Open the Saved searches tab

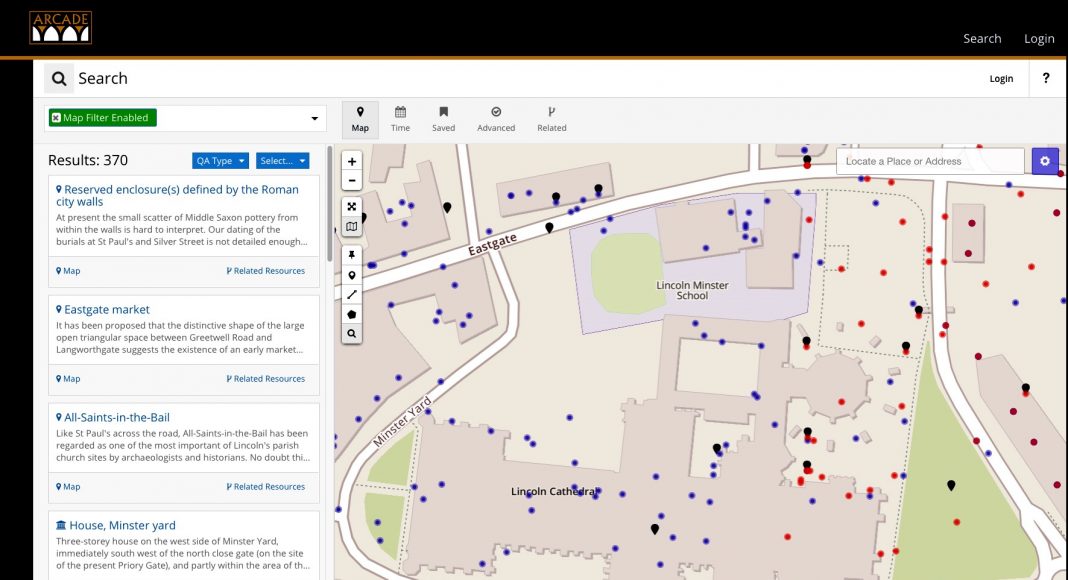[443, 118]
